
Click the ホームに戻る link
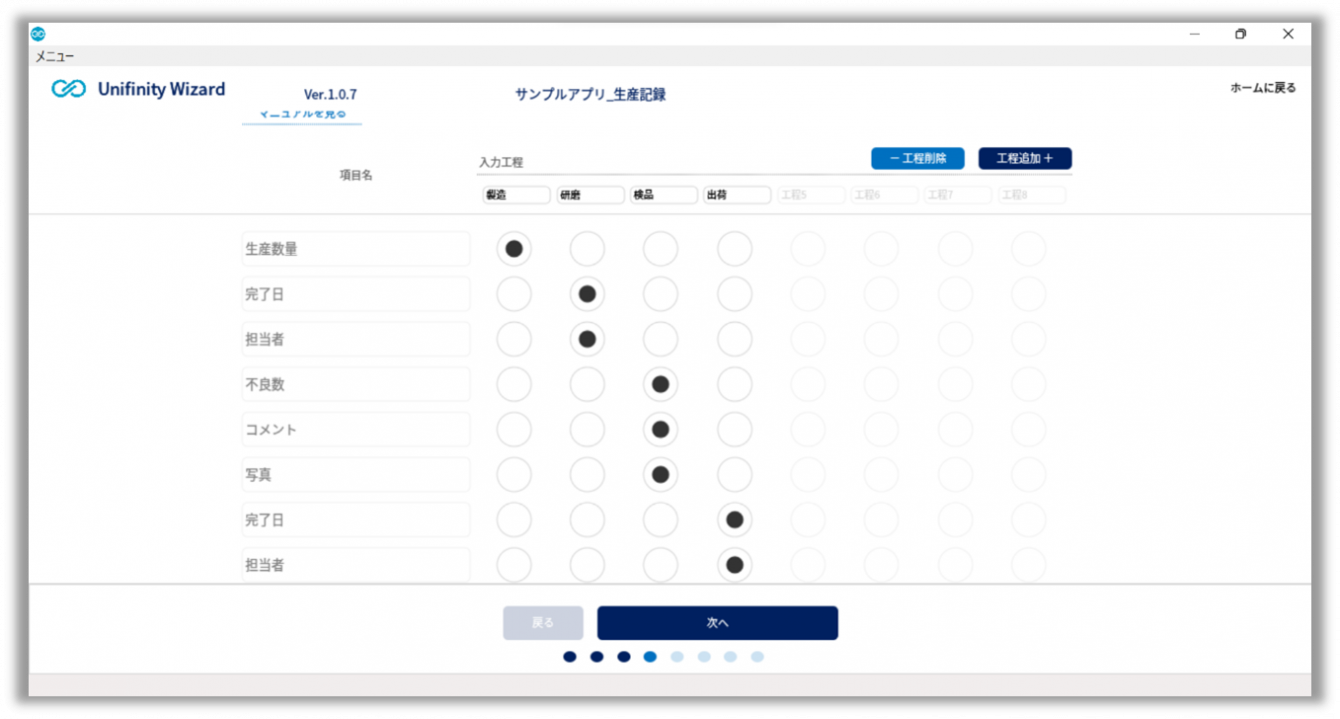tap(1263, 88)
